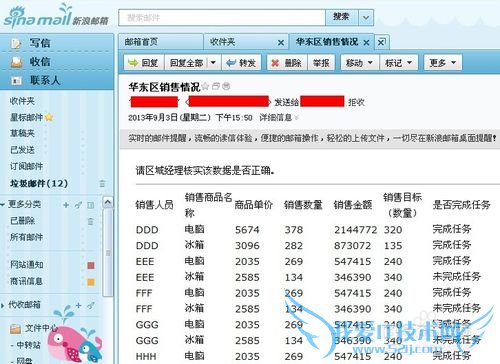
Task: Click the 拒收 reject sender link
Action: (x=356, y=102)
